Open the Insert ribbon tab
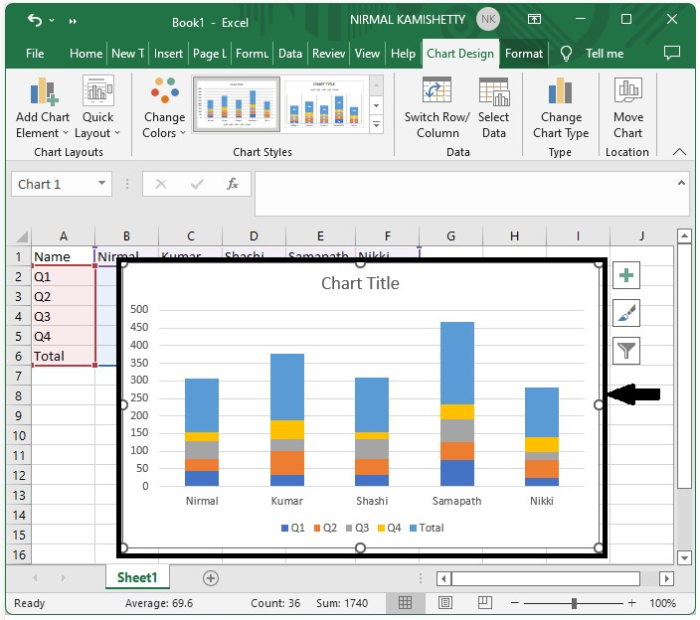700x620 pixels. 168,53
